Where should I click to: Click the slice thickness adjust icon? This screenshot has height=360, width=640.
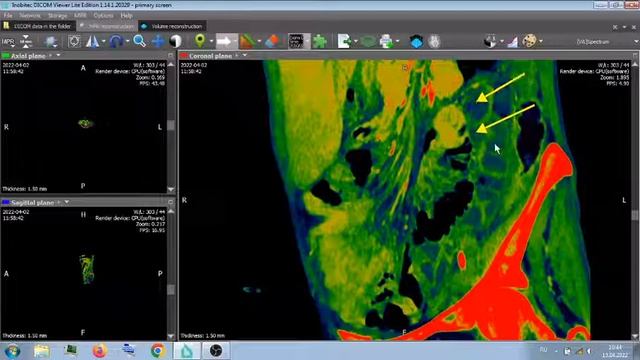(26, 41)
